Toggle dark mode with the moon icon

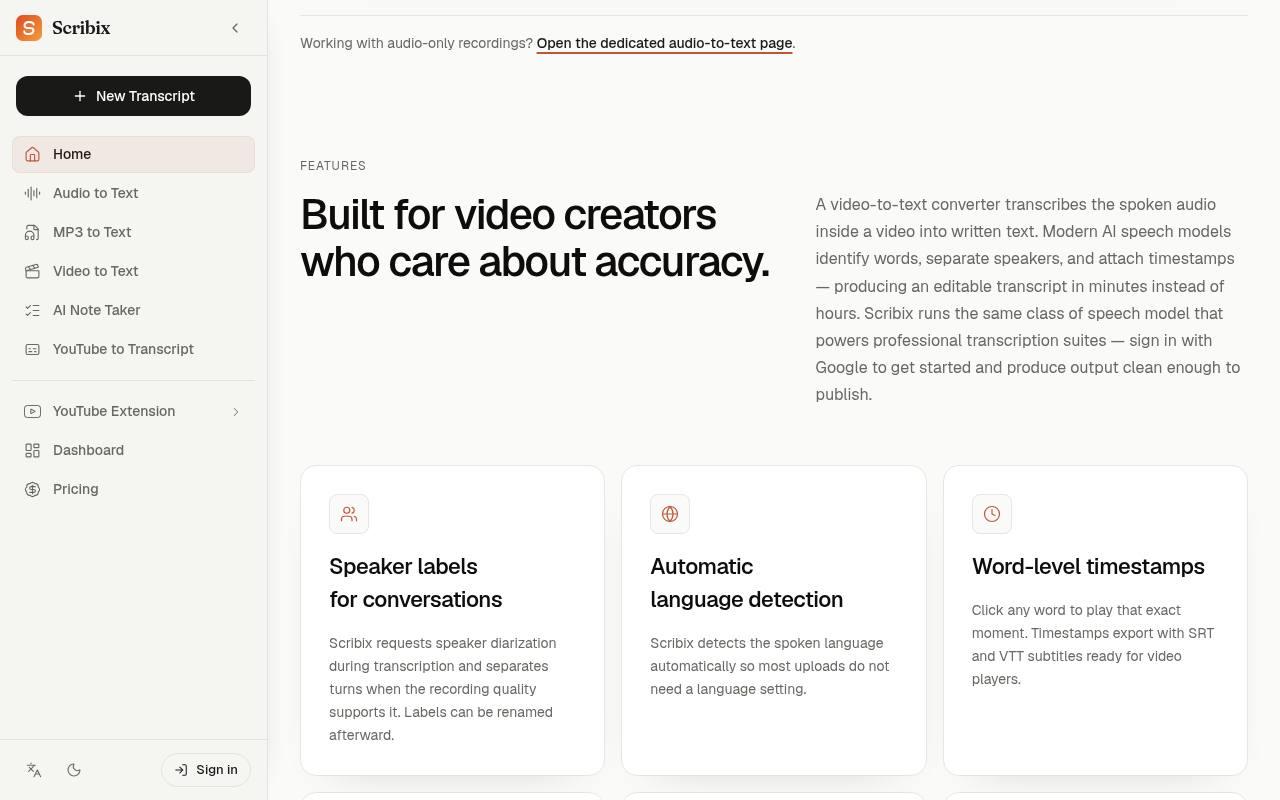click(x=74, y=770)
